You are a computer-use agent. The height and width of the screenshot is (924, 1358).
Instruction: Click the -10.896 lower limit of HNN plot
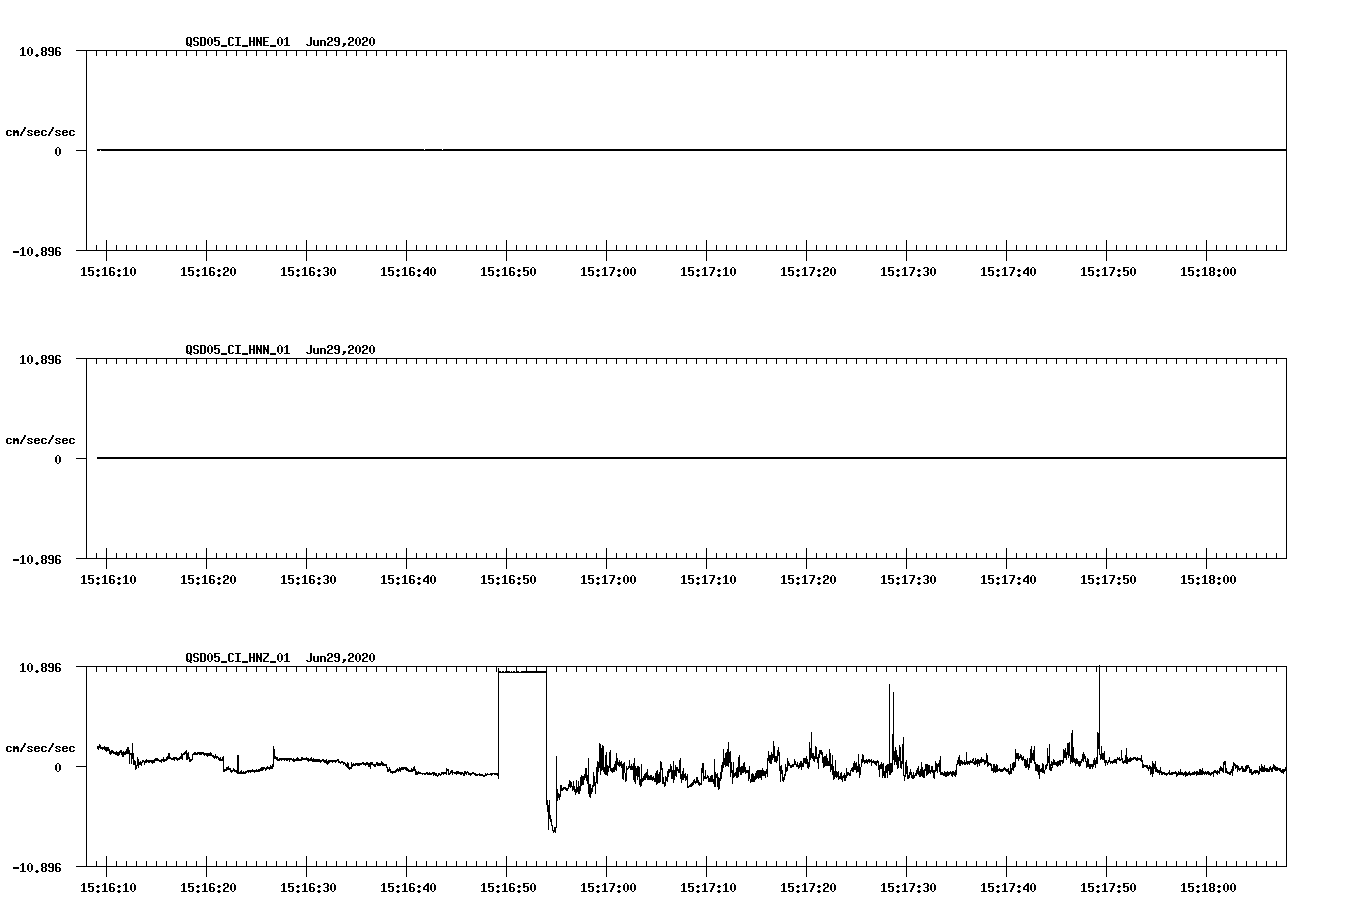pyautogui.click(x=37, y=559)
